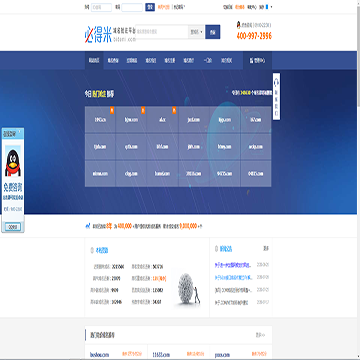Focus the password field in the top bar
The height and width of the screenshot is (360, 360).
[132, 7]
